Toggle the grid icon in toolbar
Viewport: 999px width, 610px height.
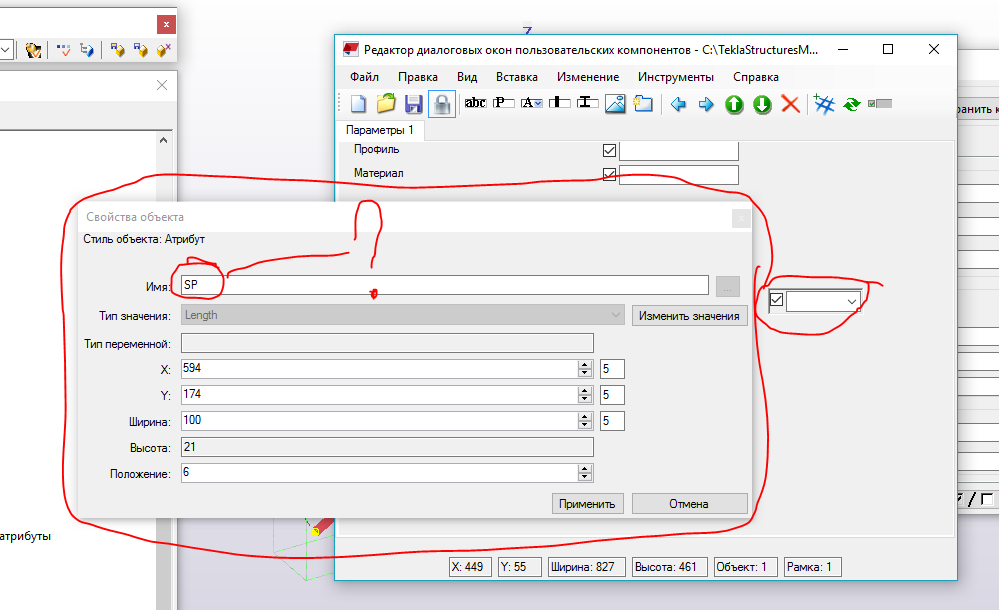(x=824, y=104)
